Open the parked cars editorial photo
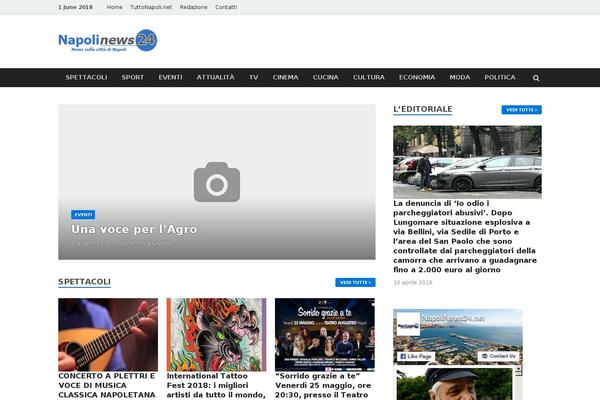This screenshot has width=600, height=400. pyautogui.click(x=467, y=162)
